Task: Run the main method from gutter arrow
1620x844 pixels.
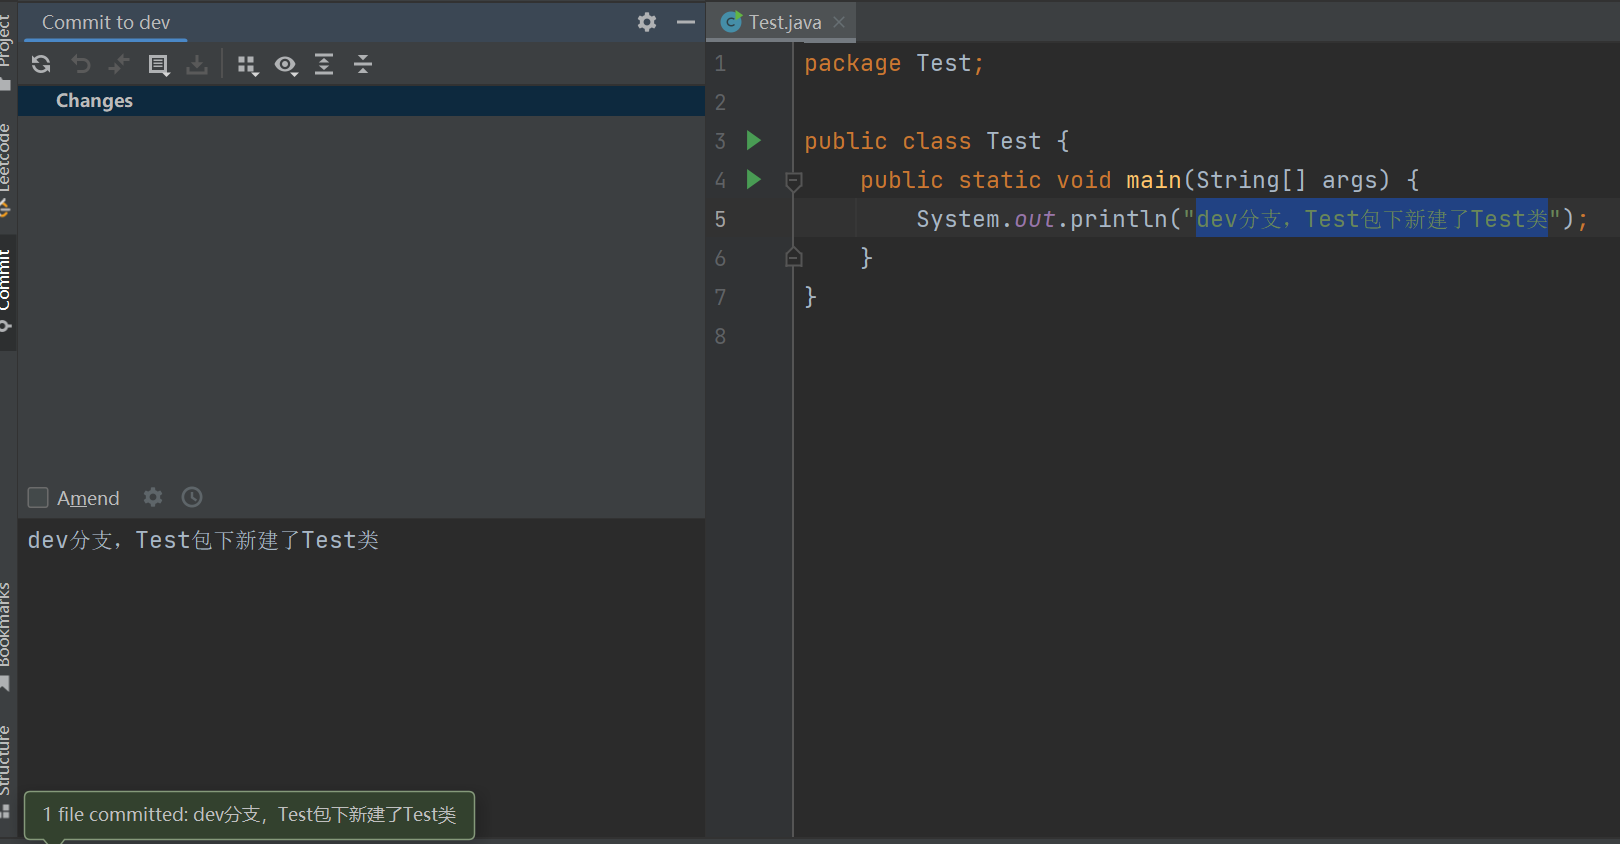Action: coord(754,180)
